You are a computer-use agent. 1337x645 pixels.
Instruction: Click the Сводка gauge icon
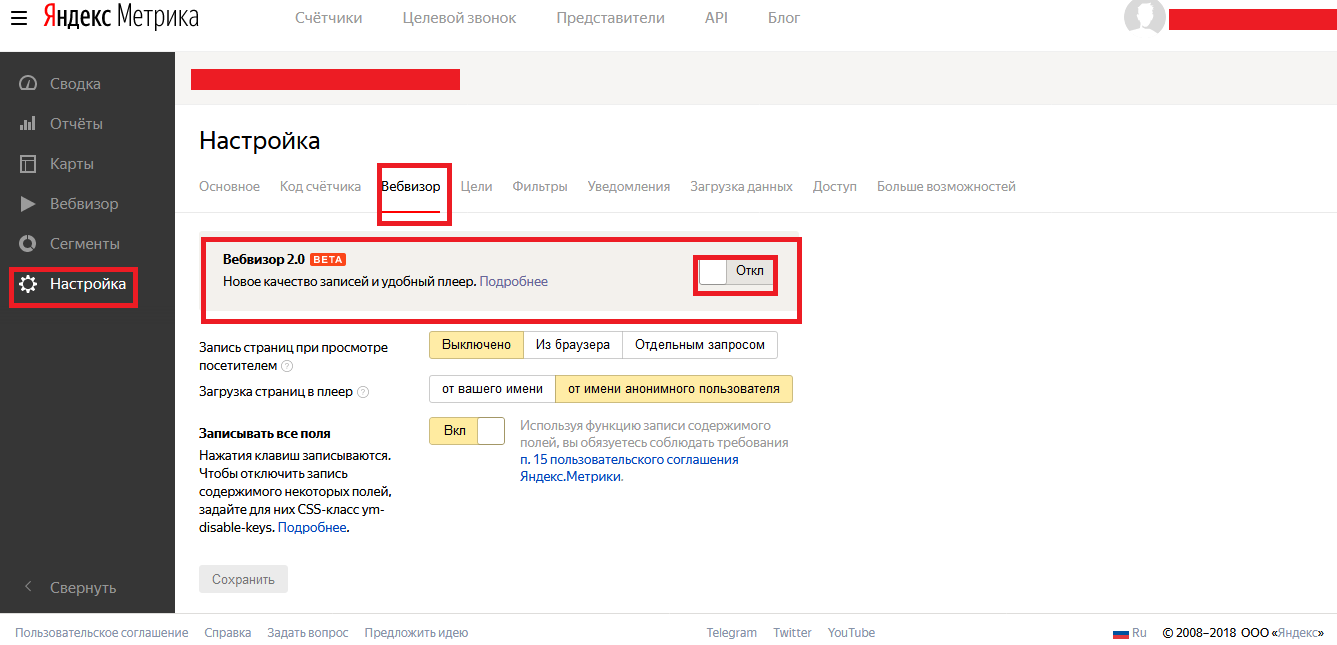coord(28,84)
